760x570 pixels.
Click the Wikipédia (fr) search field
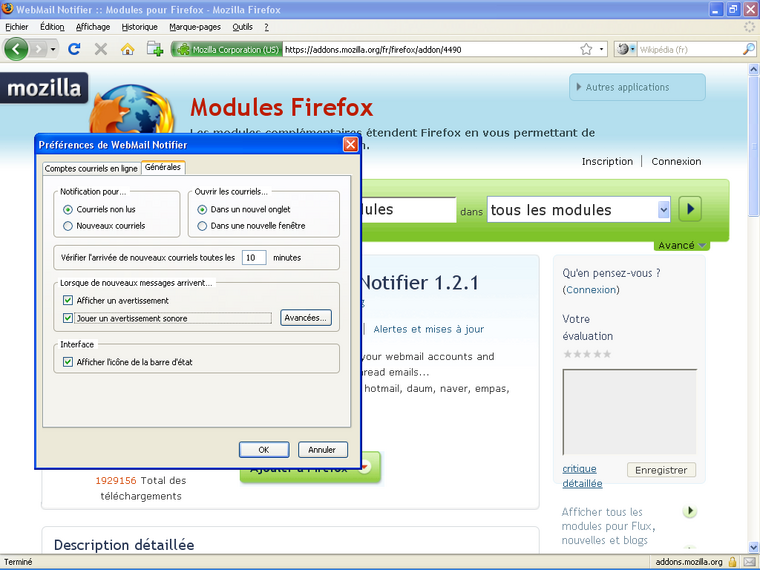point(689,49)
